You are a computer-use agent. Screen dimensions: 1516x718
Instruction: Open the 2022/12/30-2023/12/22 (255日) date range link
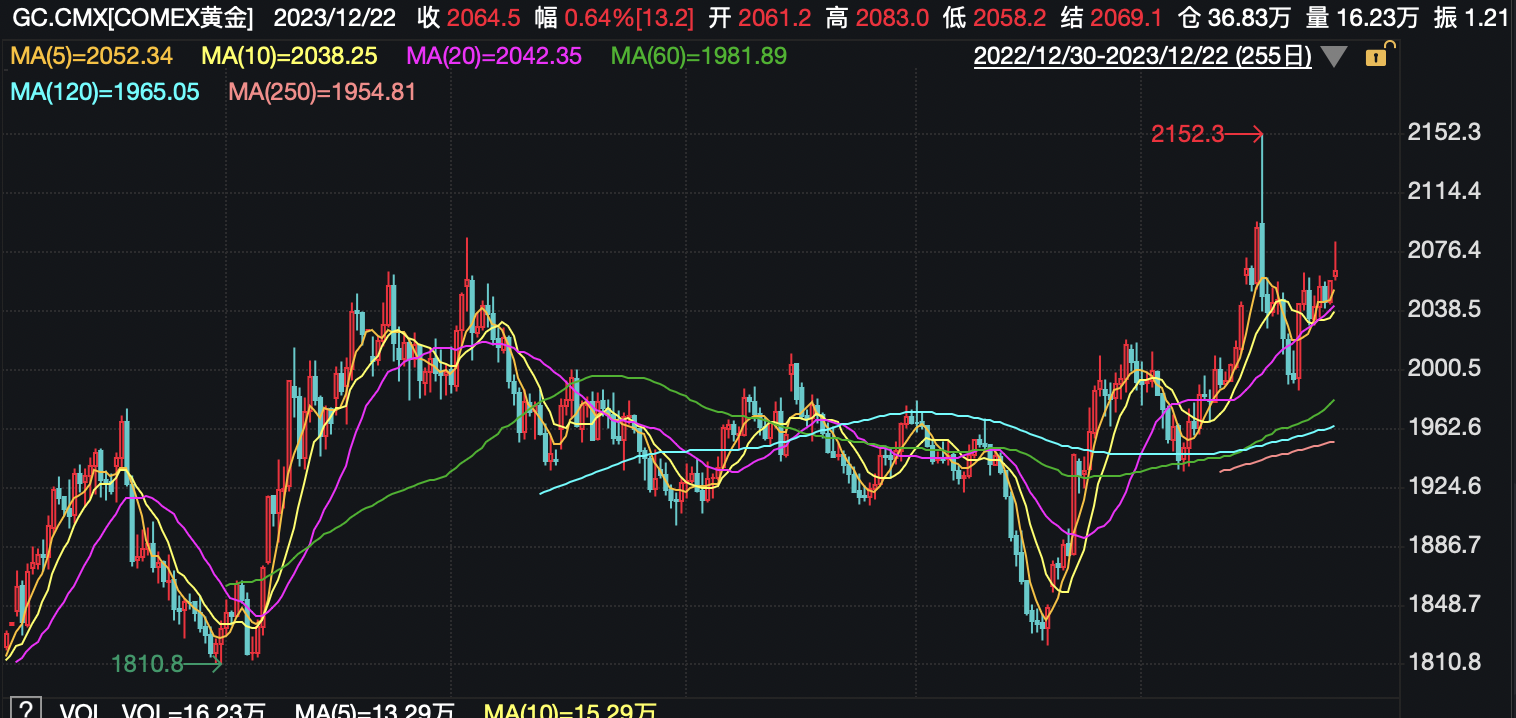coord(1143,56)
